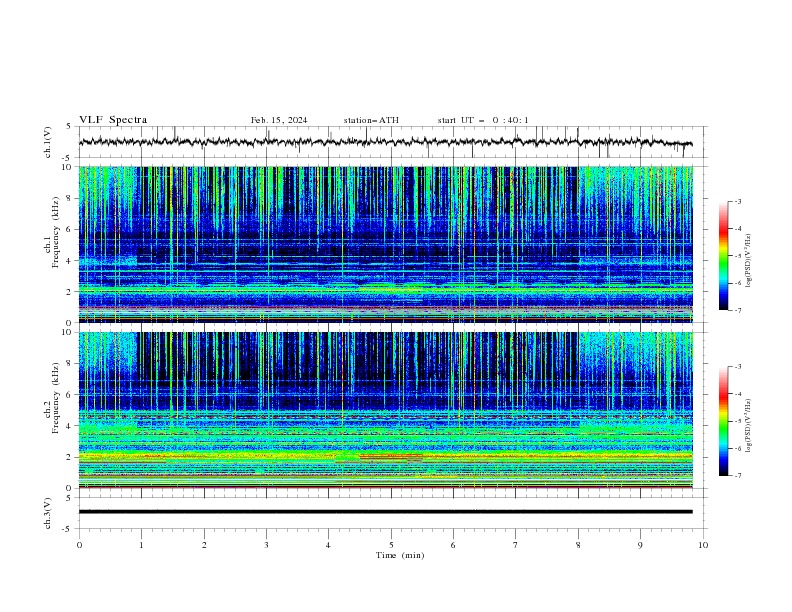Click the ch.2 color bar log(PSD) label
Screen dimensions: 792x612
(749, 426)
